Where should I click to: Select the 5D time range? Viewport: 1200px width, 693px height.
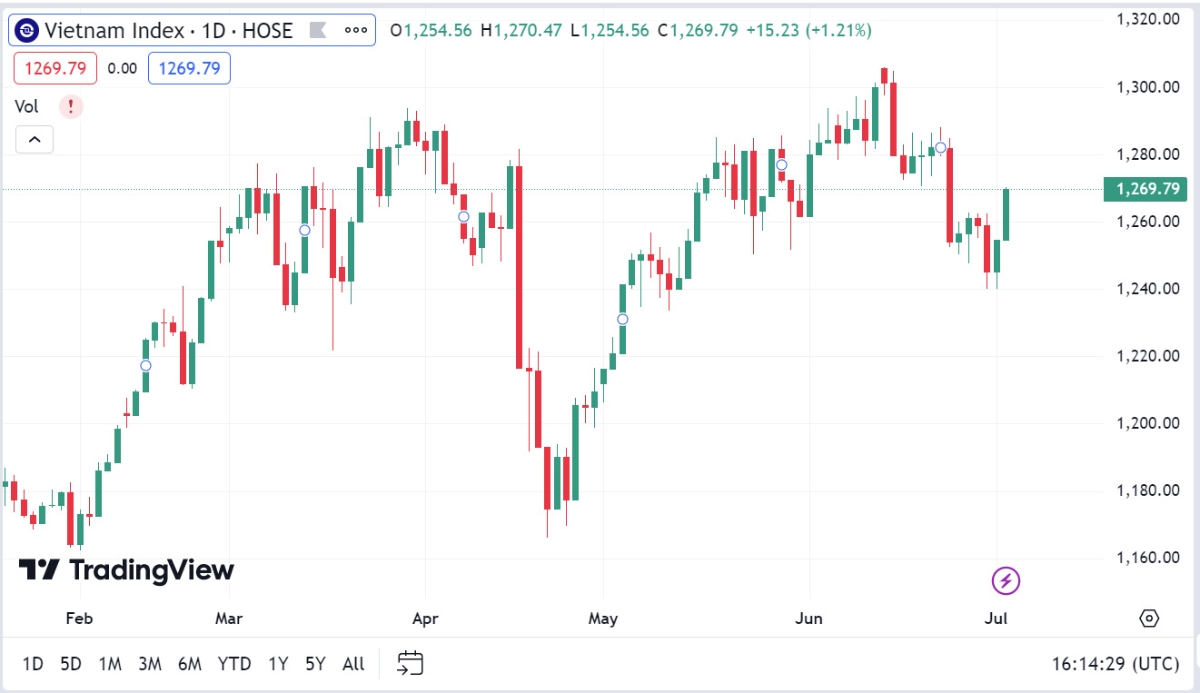click(70, 663)
